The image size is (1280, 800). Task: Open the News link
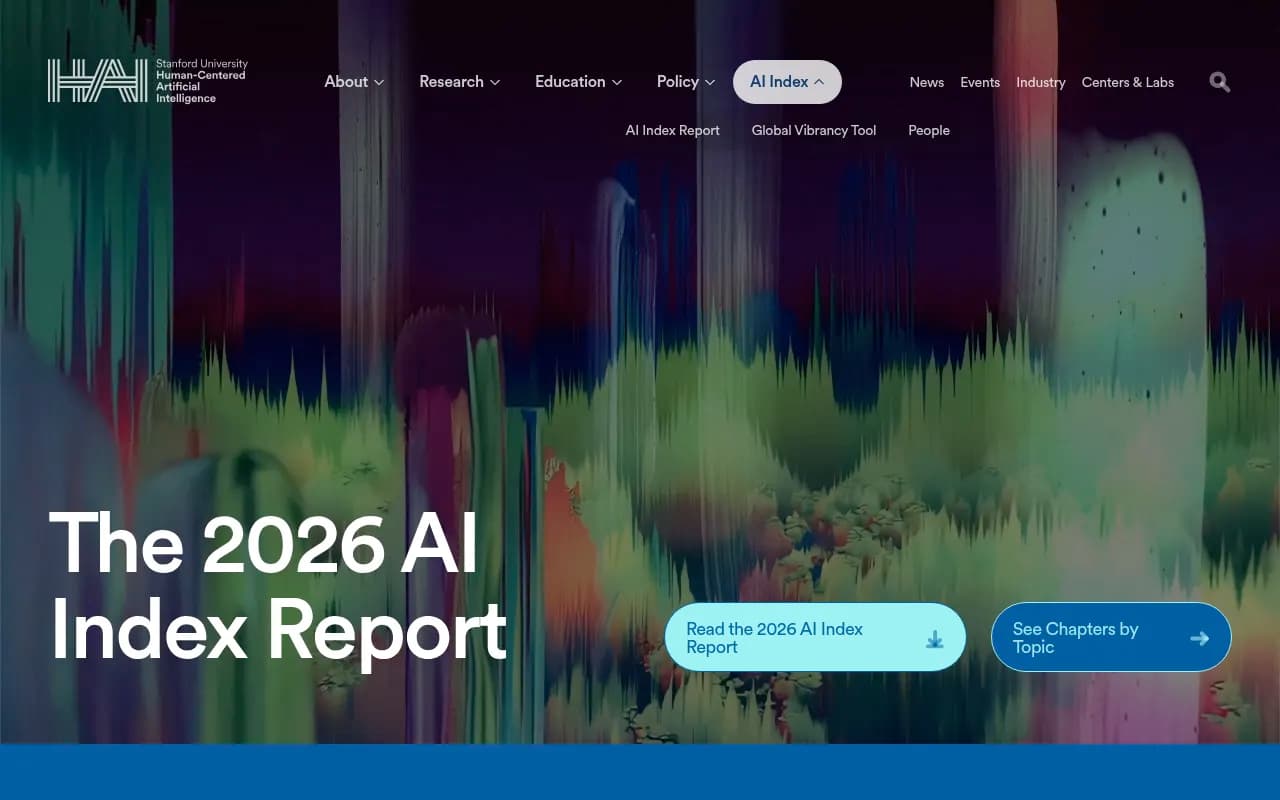(x=927, y=82)
